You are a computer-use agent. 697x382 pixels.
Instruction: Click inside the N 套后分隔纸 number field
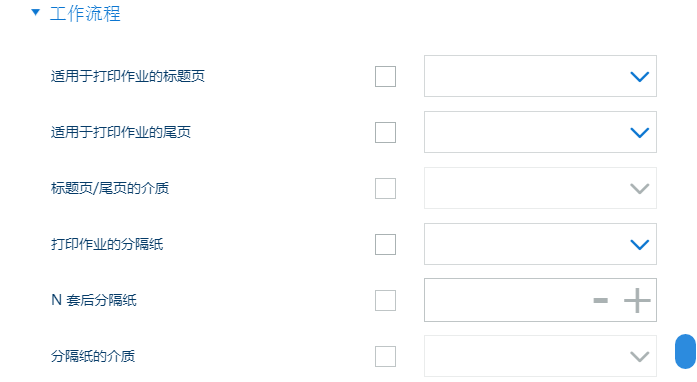click(x=507, y=300)
